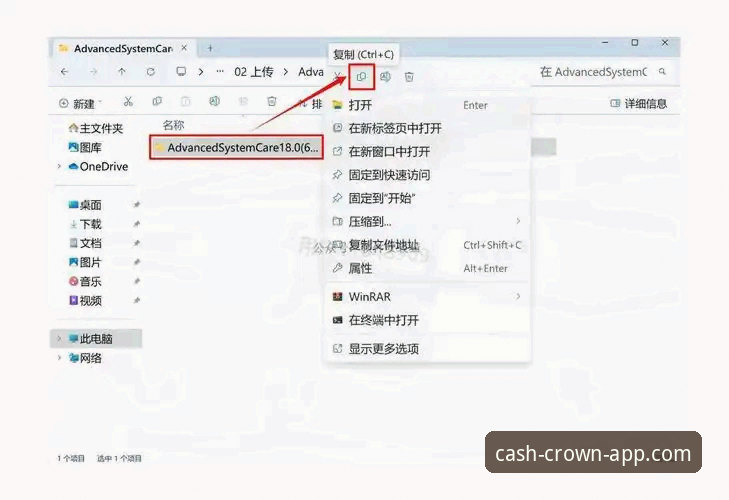Open the 排序 sort dropdown

311,104
